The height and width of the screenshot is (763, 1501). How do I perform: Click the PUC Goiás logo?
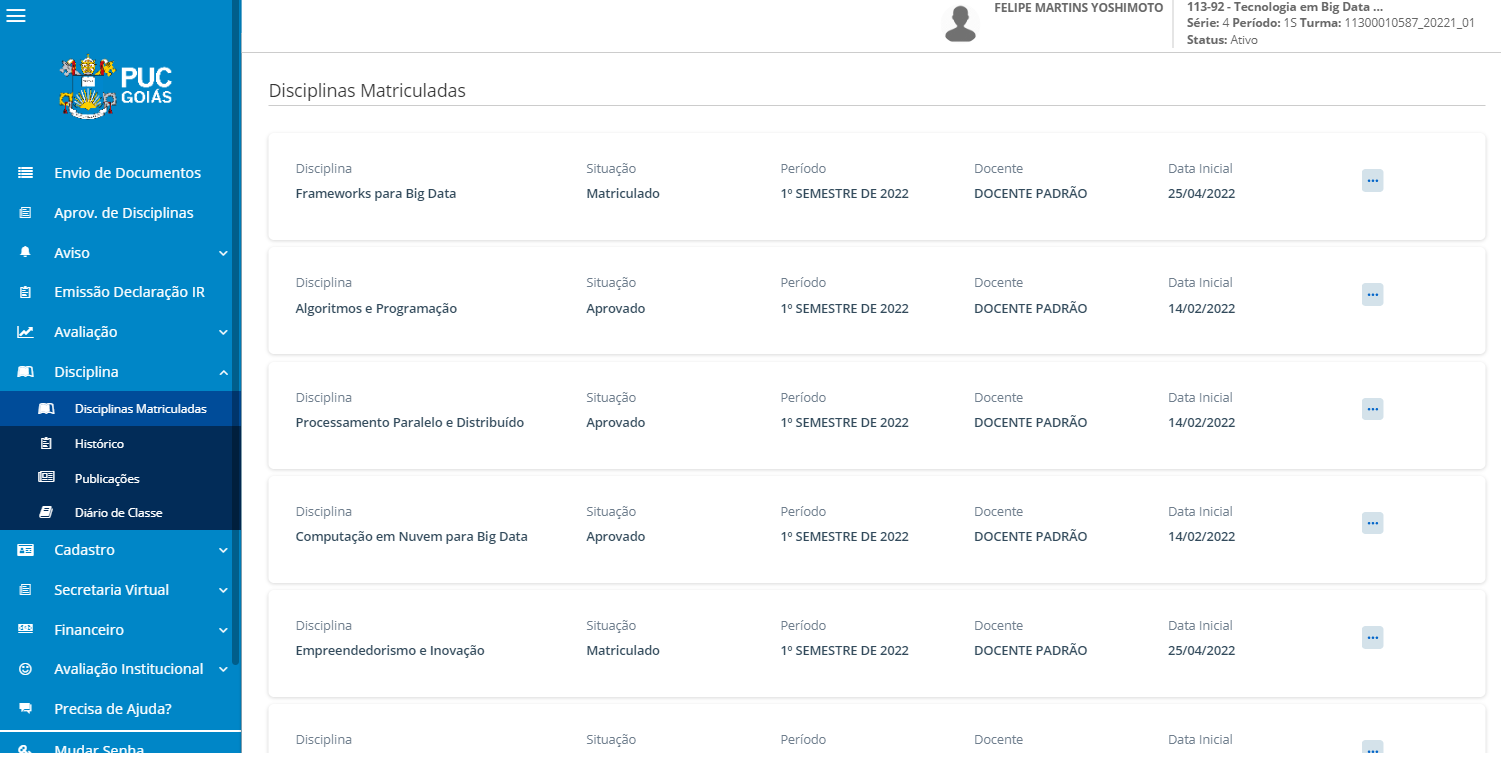coord(116,87)
